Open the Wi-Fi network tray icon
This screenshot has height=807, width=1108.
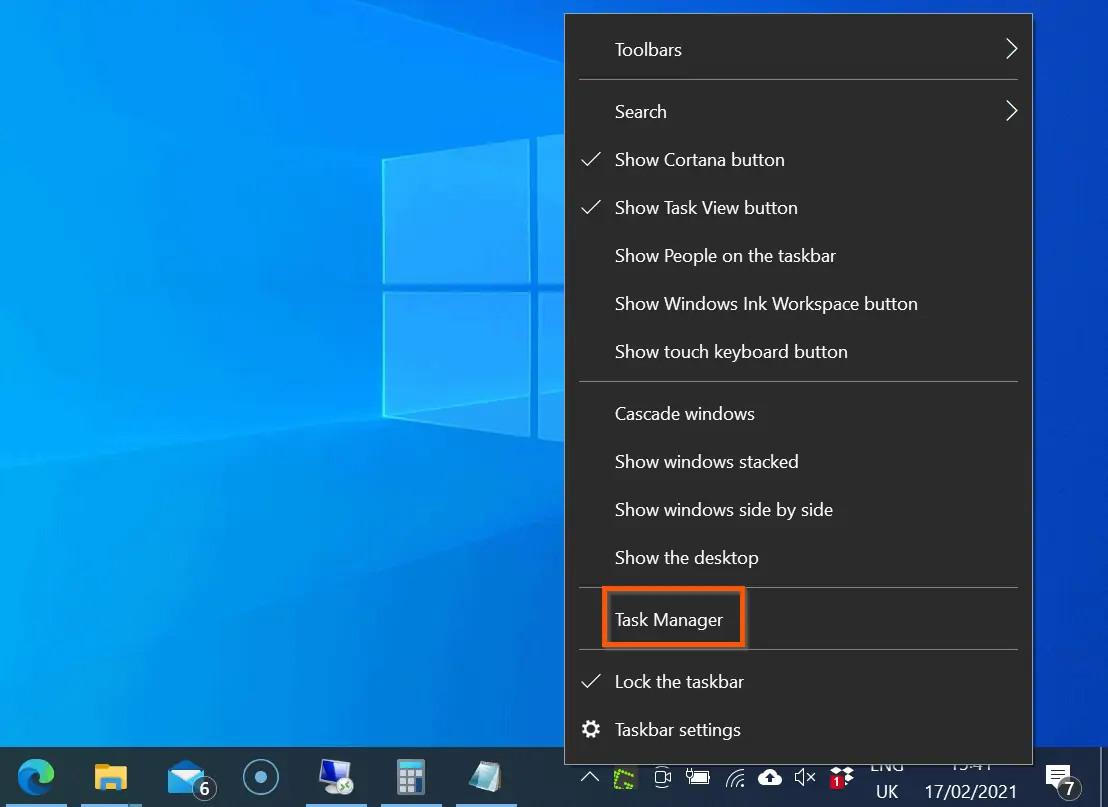pos(735,778)
